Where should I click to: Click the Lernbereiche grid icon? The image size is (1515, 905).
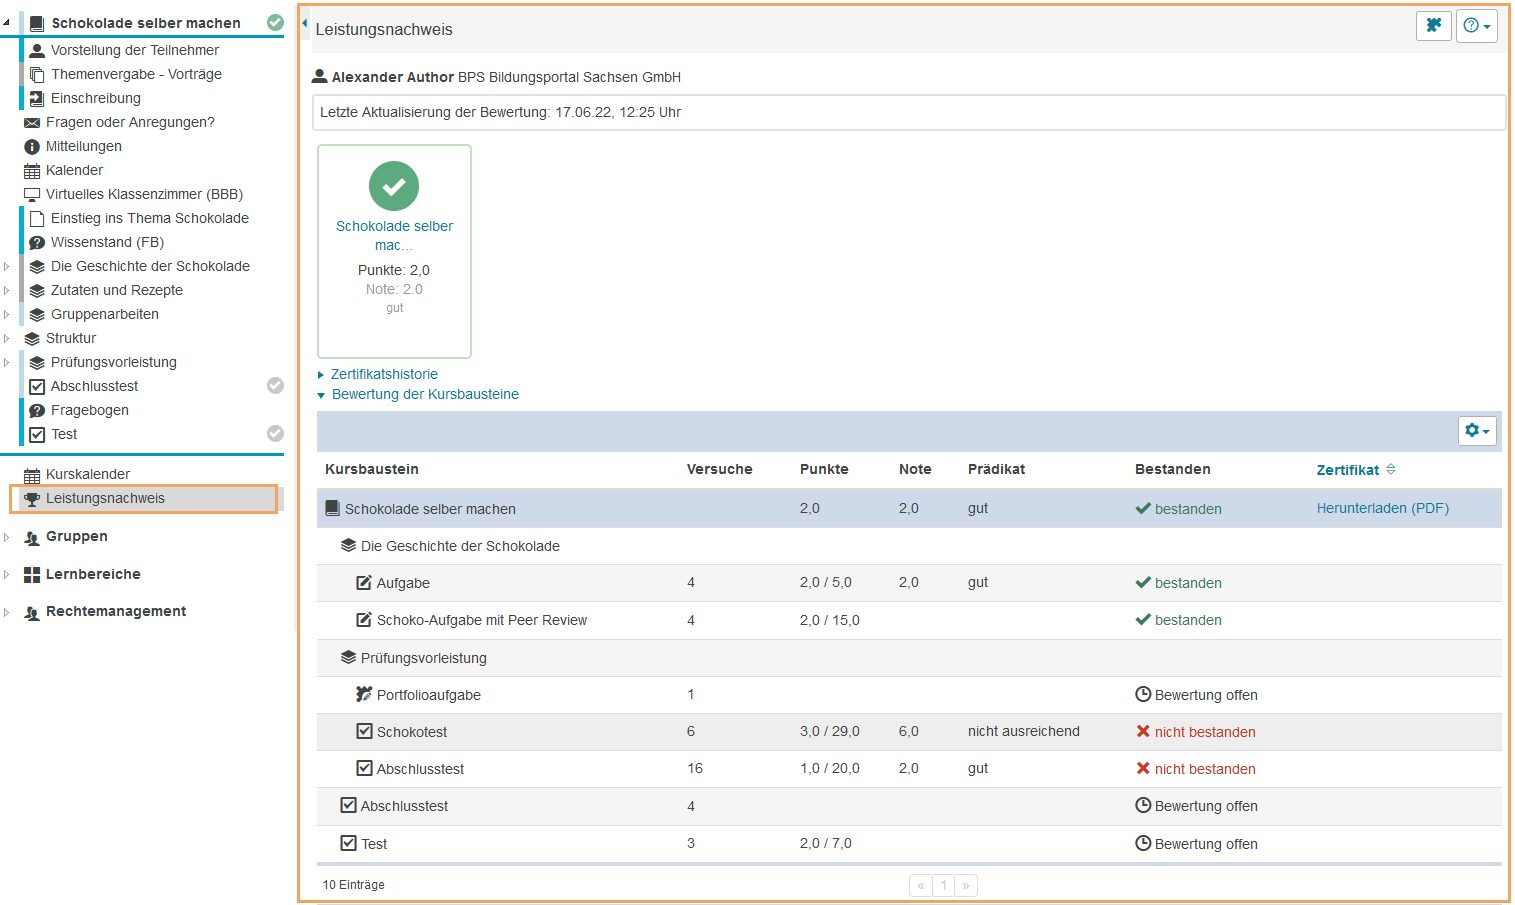click(32, 575)
